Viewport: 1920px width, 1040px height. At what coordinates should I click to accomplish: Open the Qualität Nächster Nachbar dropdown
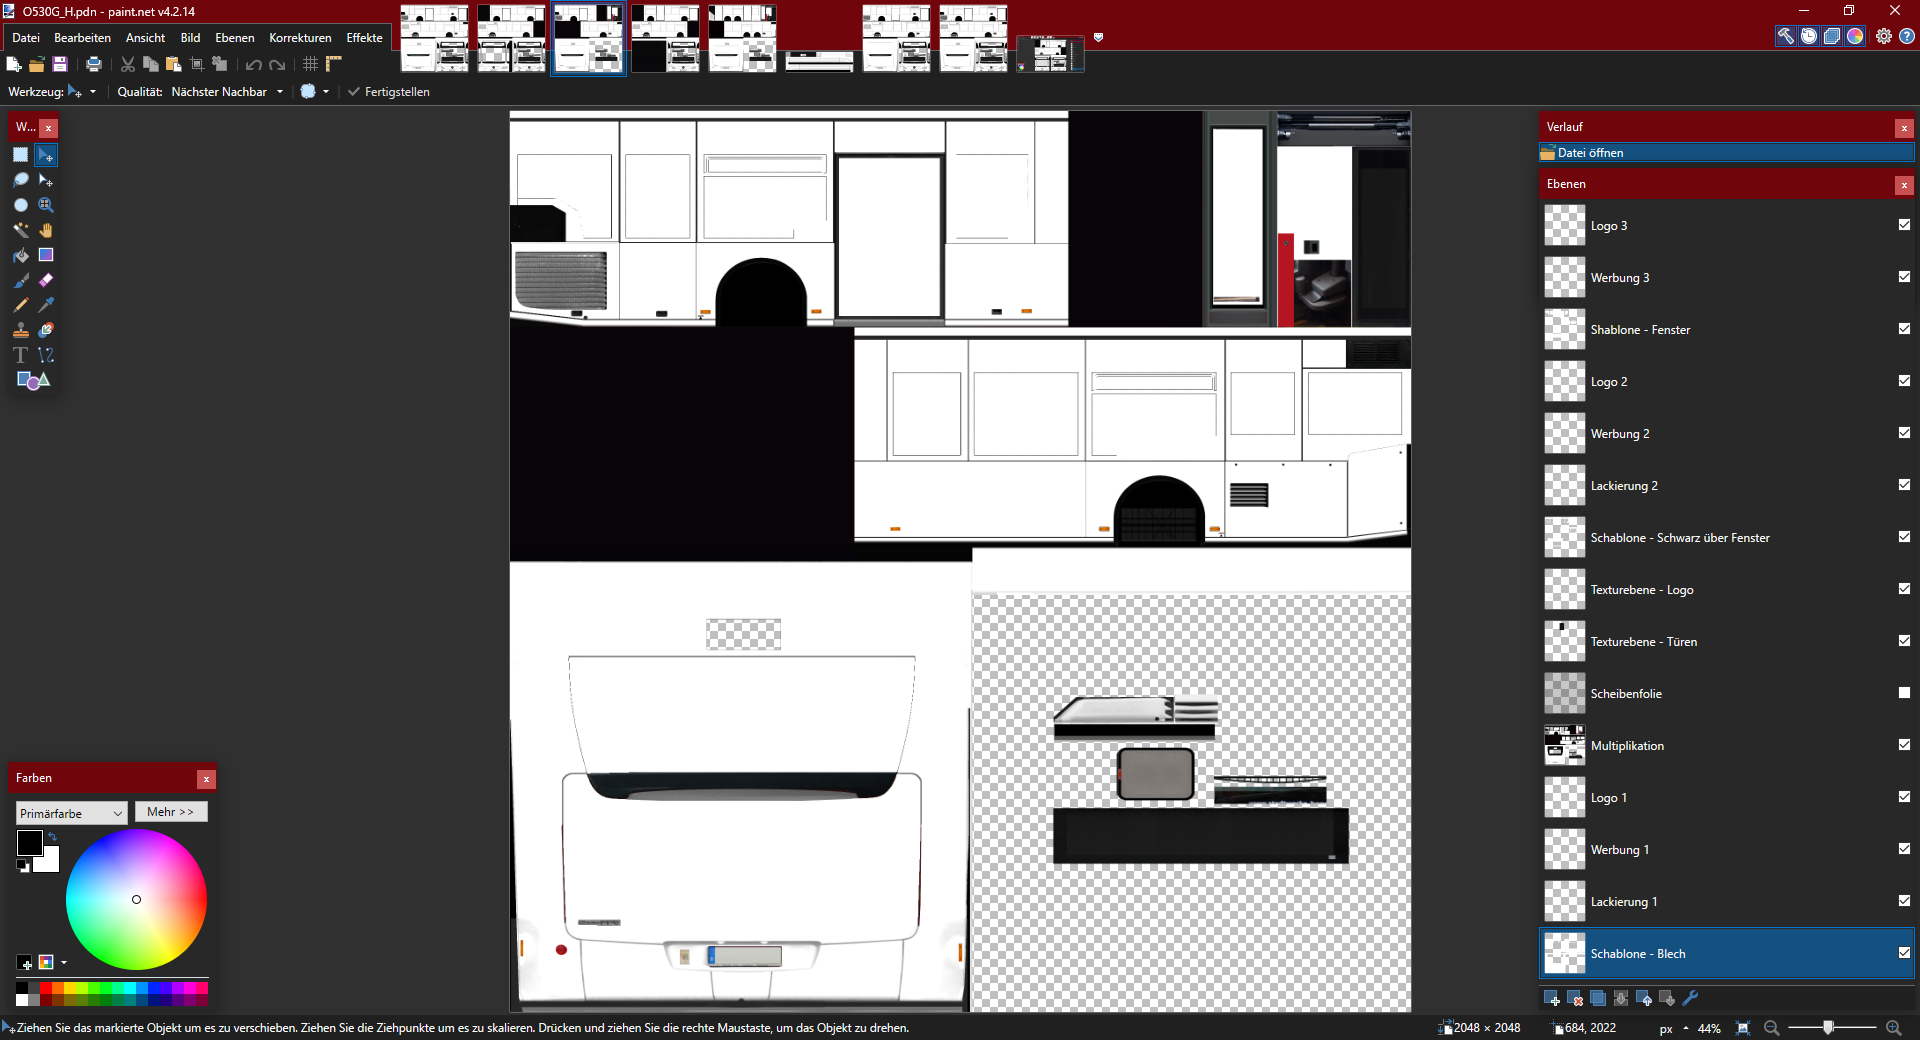pyautogui.click(x=227, y=92)
